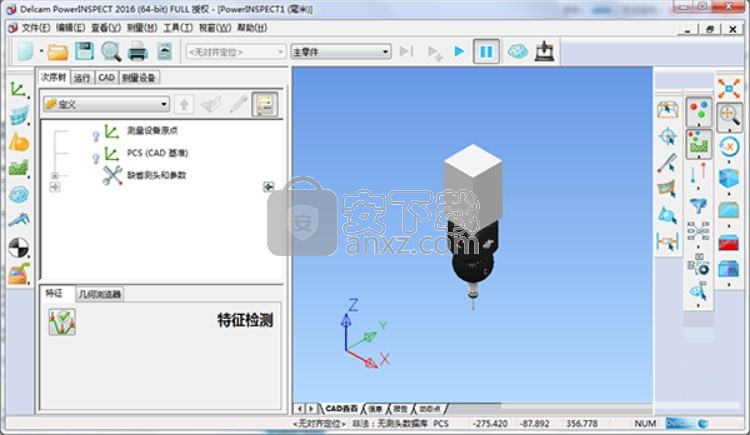Switch to the measuring device tab
The height and width of the screenshot is (435, 750).
click(x=138, y=78)
